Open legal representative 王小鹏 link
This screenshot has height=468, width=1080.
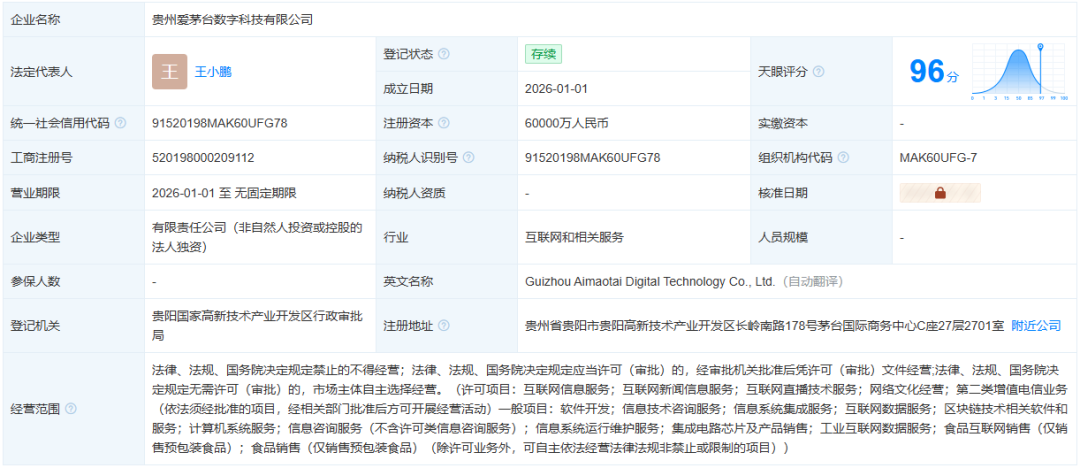coord(213,72)
